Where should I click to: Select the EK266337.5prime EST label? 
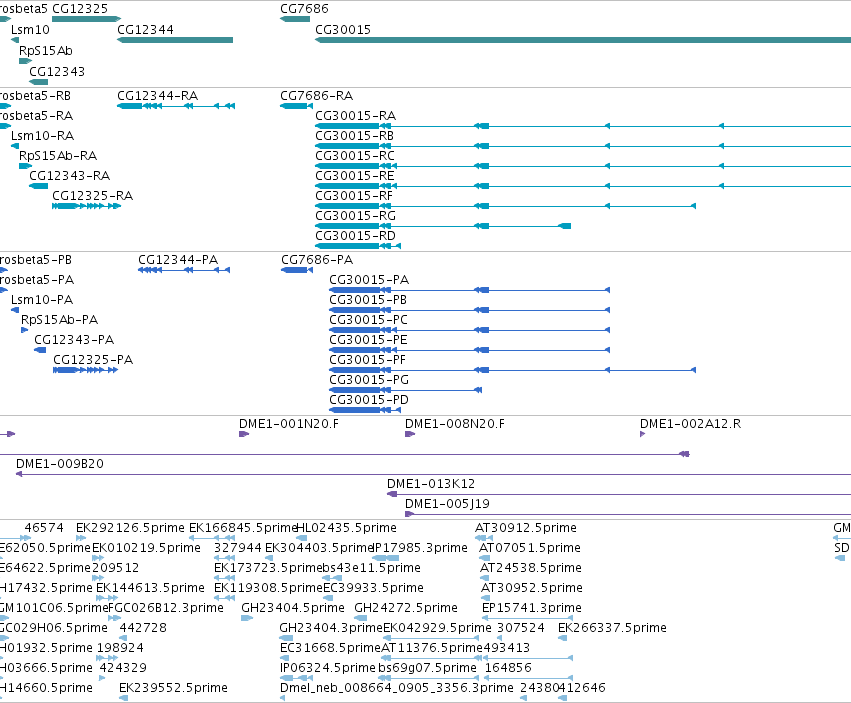coord(612,628)
